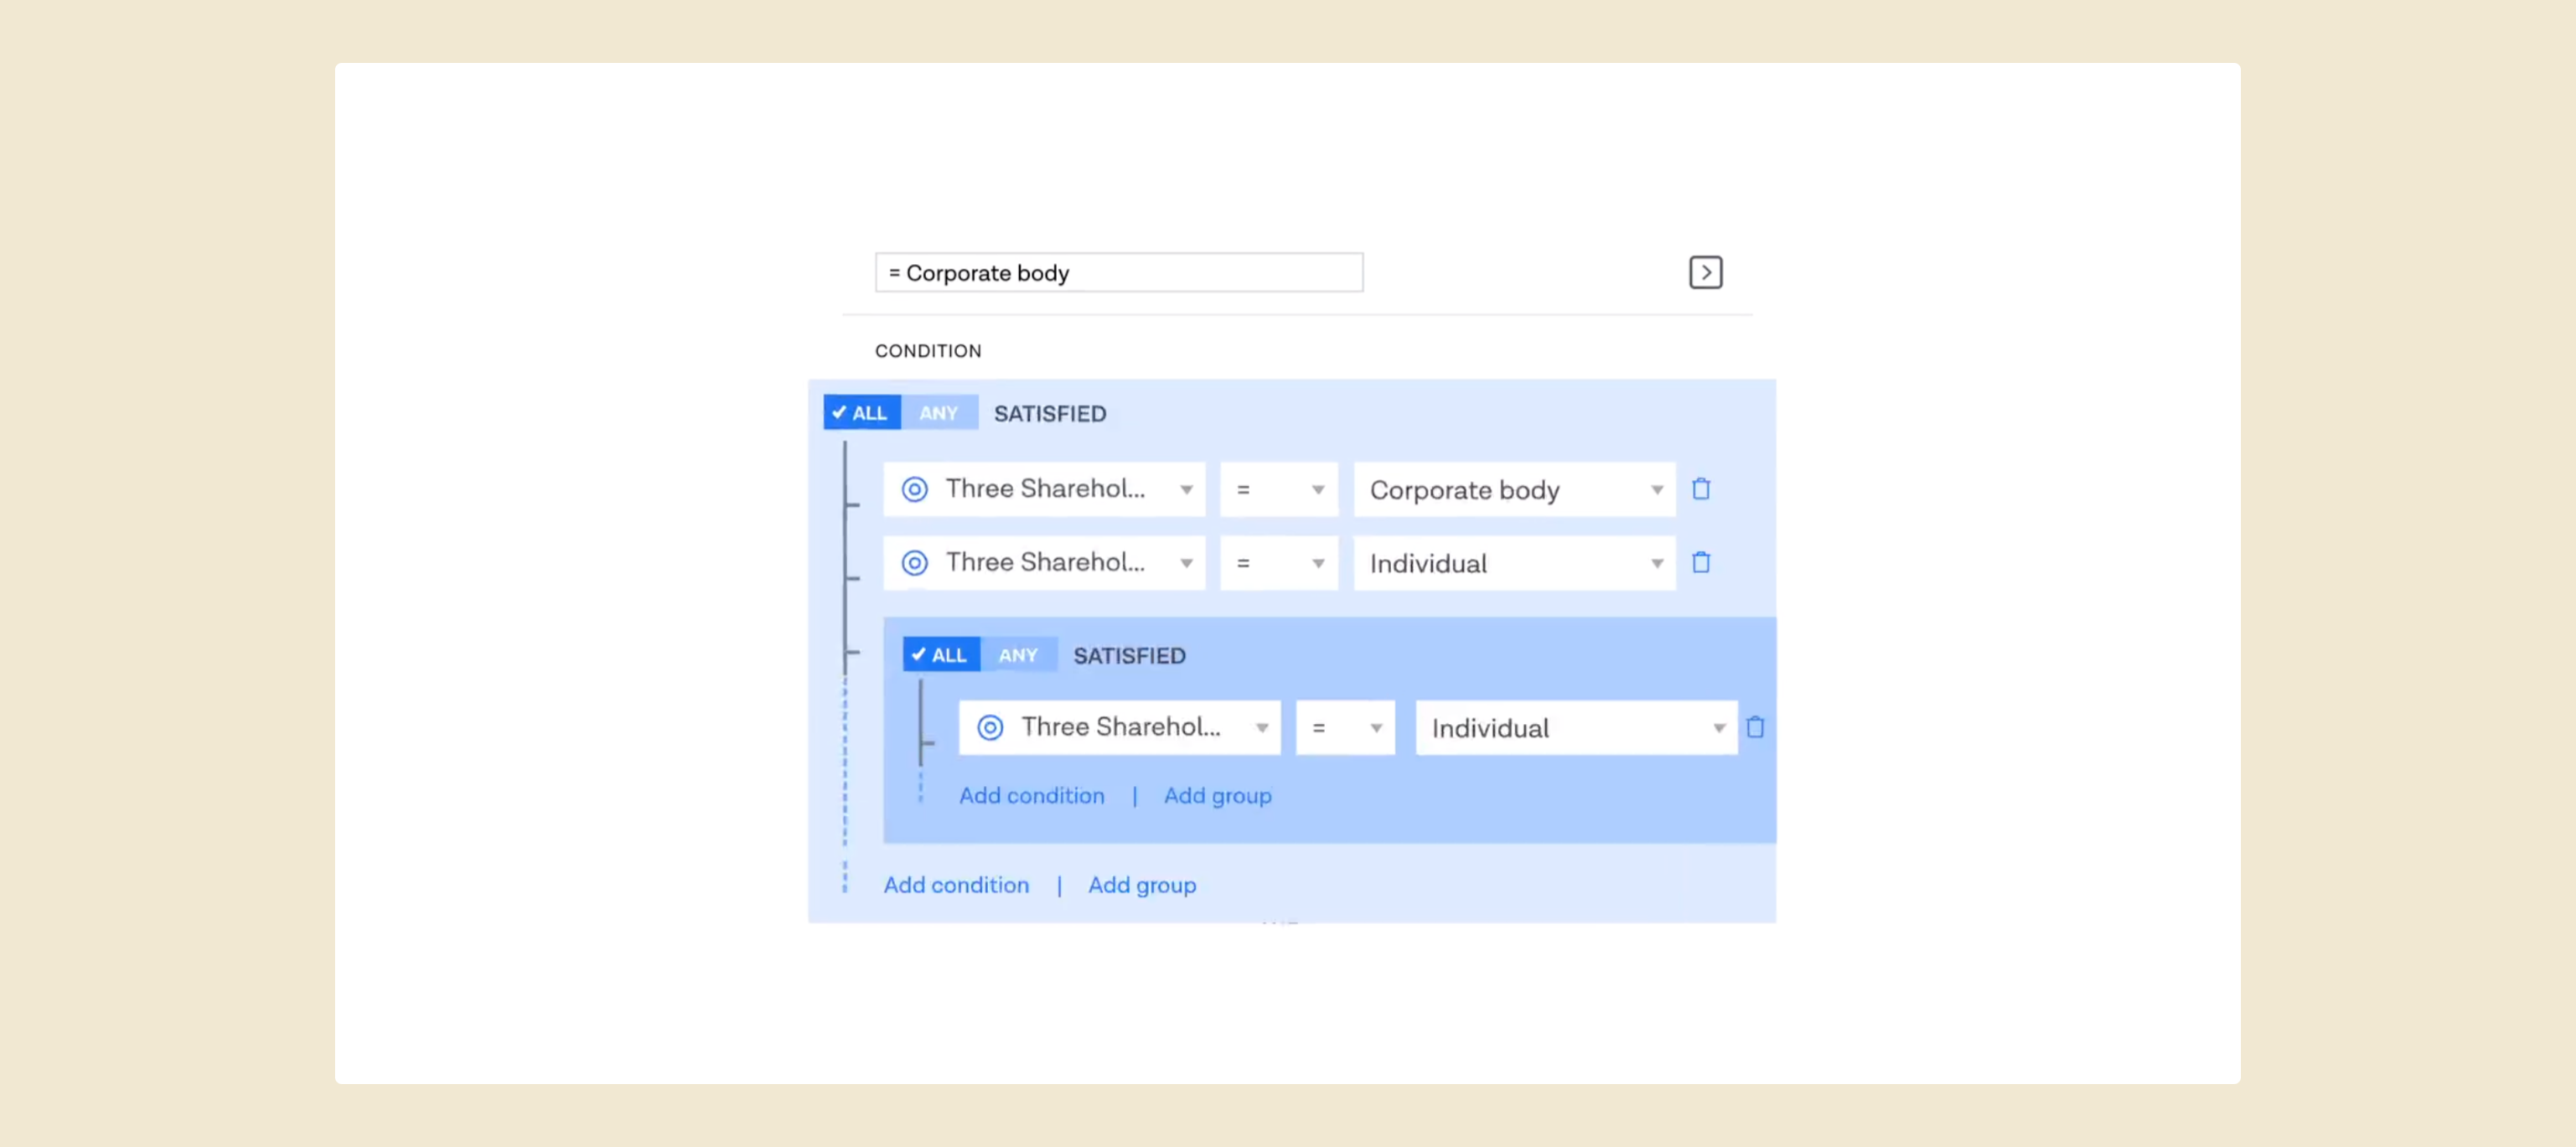Delete the outer-group Individual condition row
2576x1147 pixels.
pos(1700,562)
